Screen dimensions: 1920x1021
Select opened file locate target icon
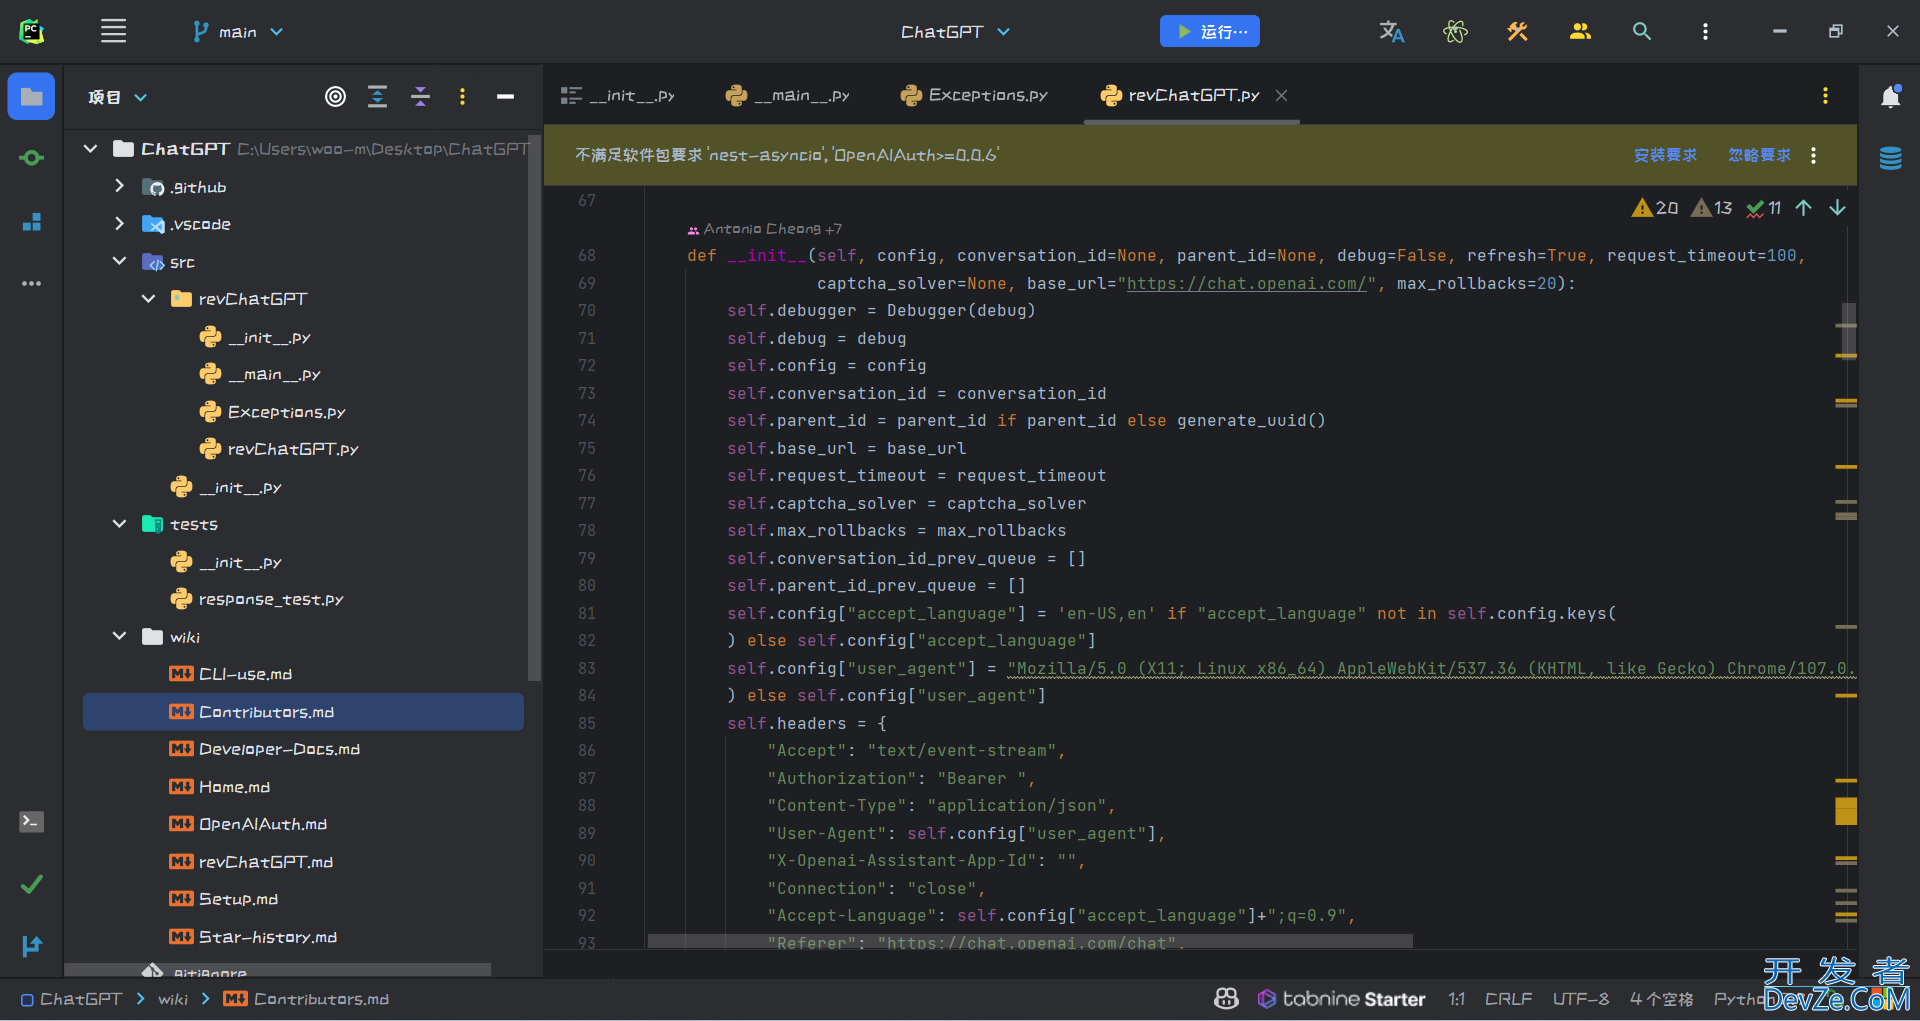(x=335, y=97)
